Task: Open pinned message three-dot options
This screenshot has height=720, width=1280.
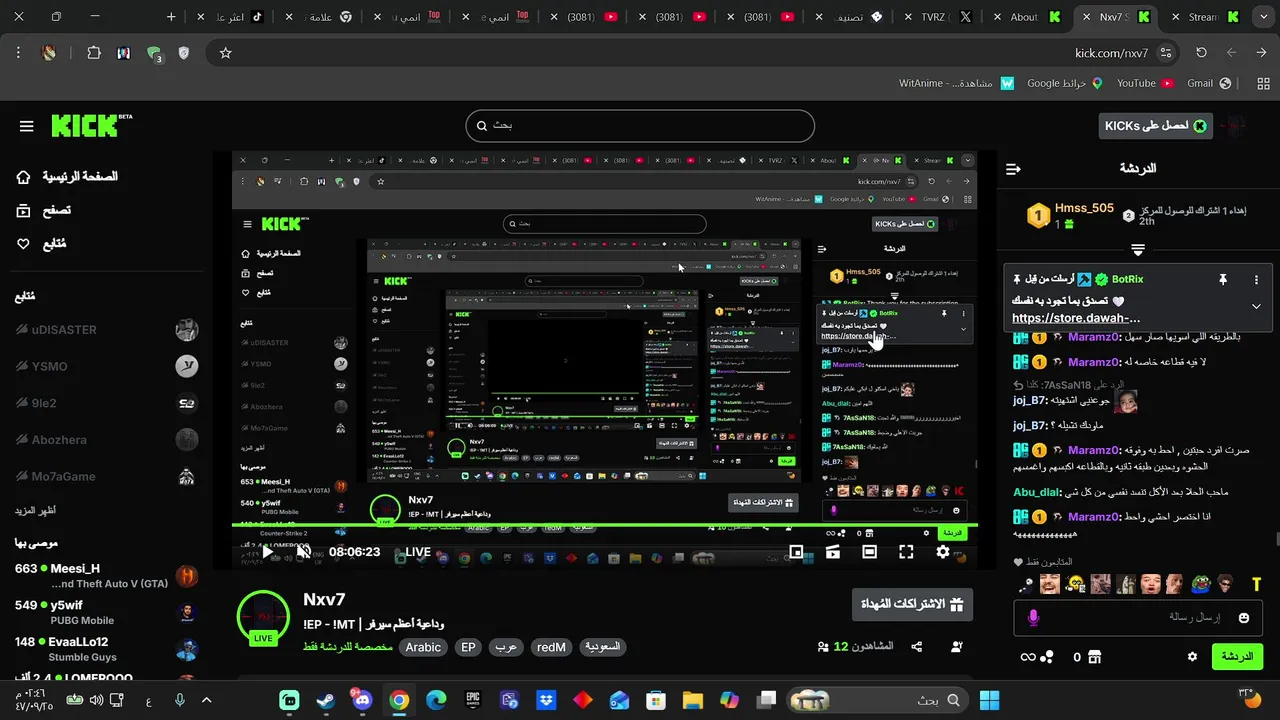Action: pos(1256,280)
